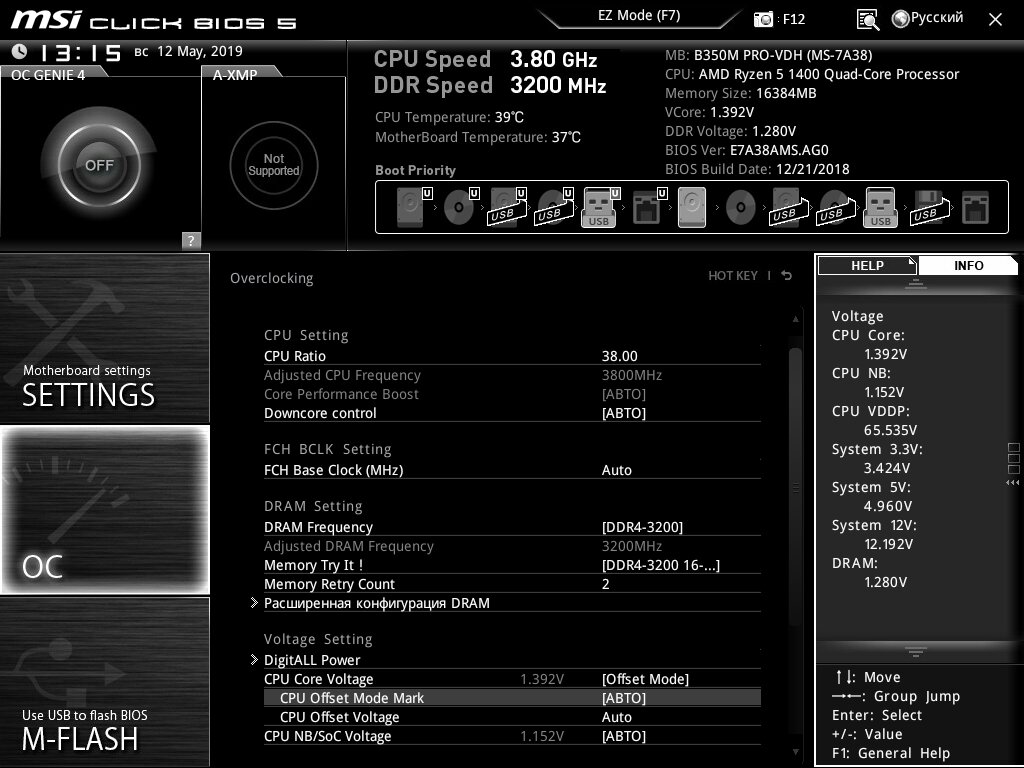
Task: Click the info panel bottom grip handle
Action: pos(916,651)
